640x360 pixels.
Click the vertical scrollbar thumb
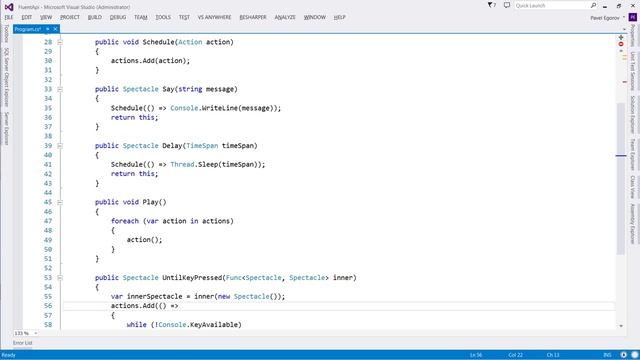621,178
